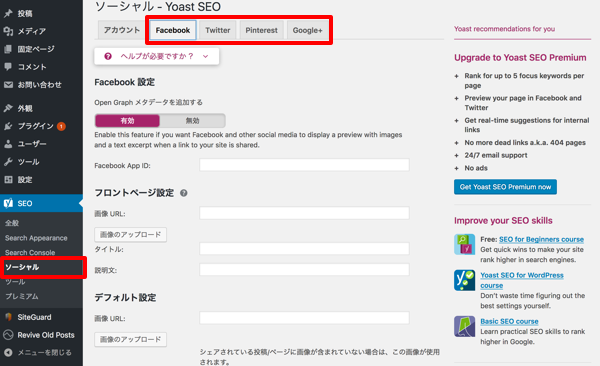The width and height of the screenshot is (600, 366).
Task: Click the envelope icon beside お問い合わせ
Action: coord(8,85)
